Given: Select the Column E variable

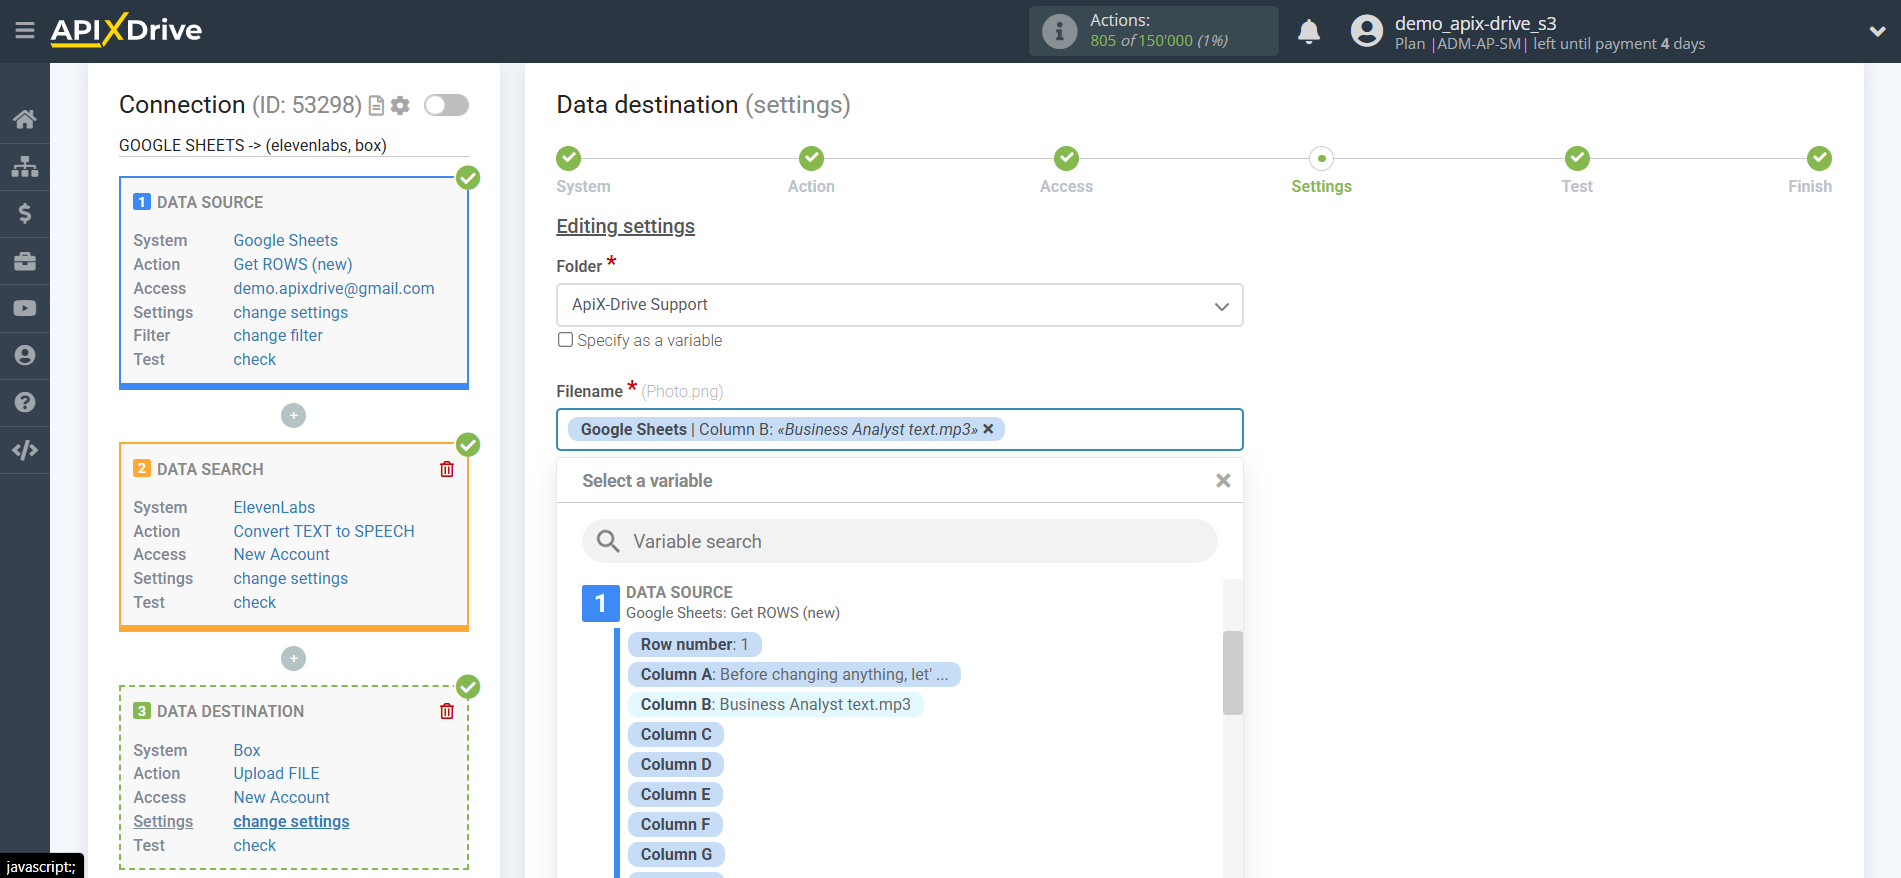Looking at the screenshot, I should click(x=676, y=795).
